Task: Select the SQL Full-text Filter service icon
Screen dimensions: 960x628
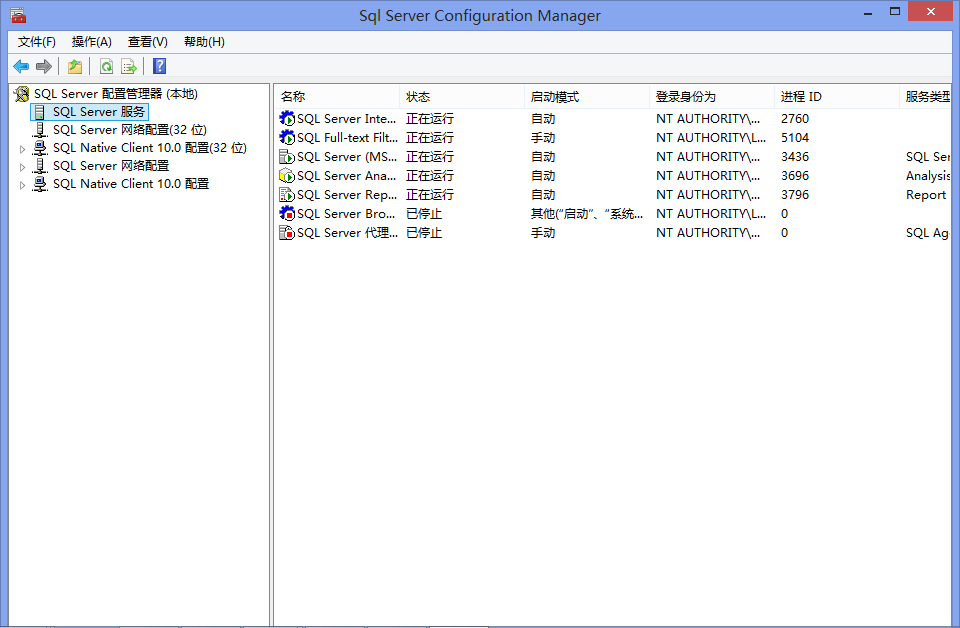Action: point(287,138)
